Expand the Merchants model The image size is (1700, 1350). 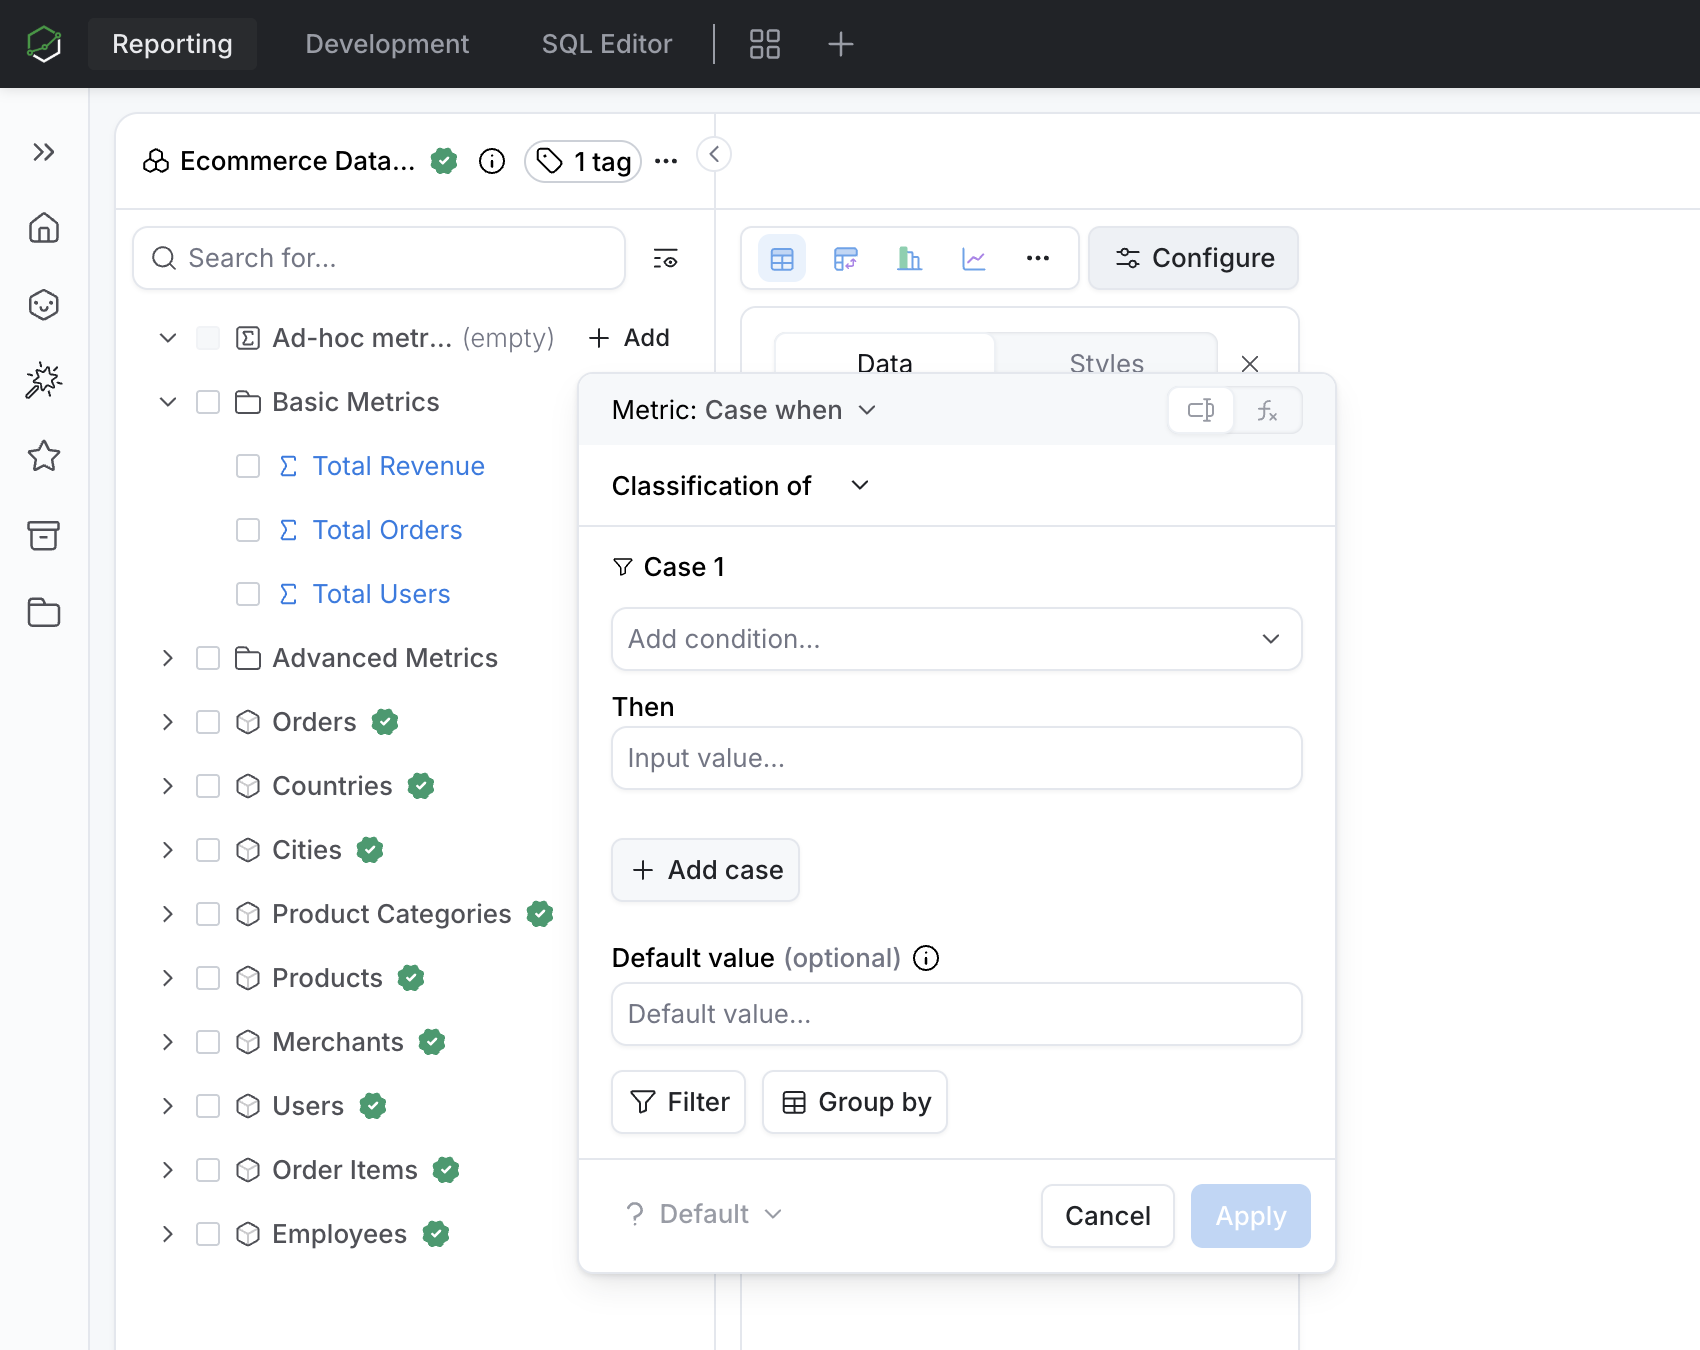[168, 1042]
